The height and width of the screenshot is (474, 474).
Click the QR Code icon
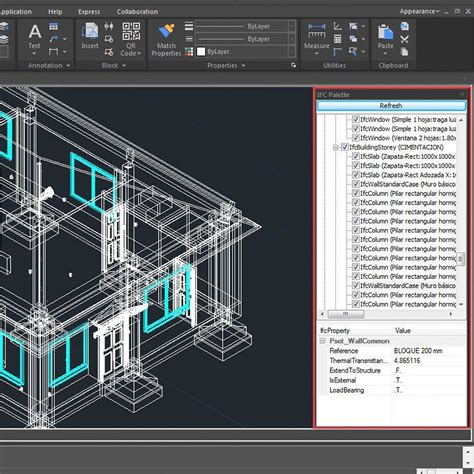[131, 32]
